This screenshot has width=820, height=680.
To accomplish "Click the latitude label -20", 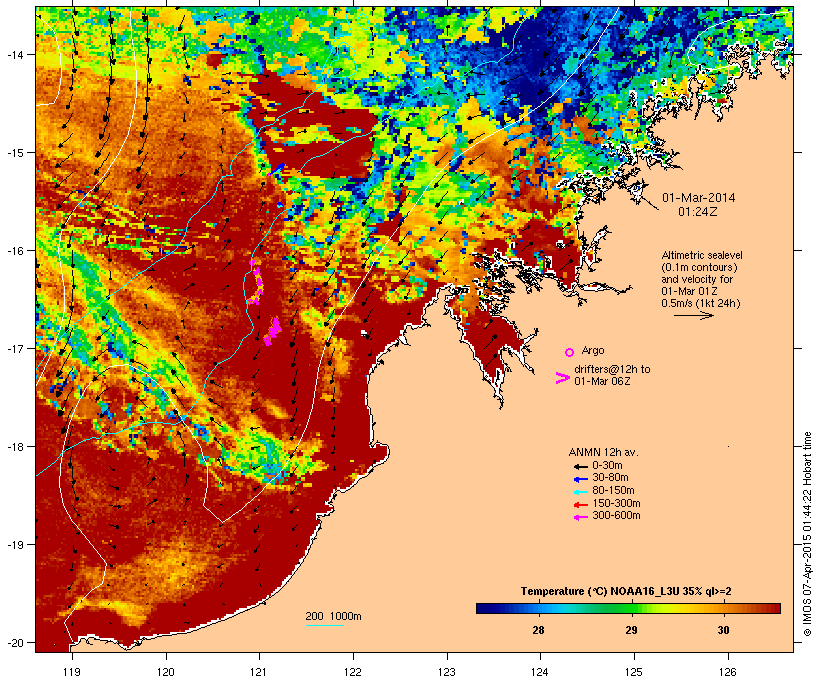I will click(x=14, y=642).
